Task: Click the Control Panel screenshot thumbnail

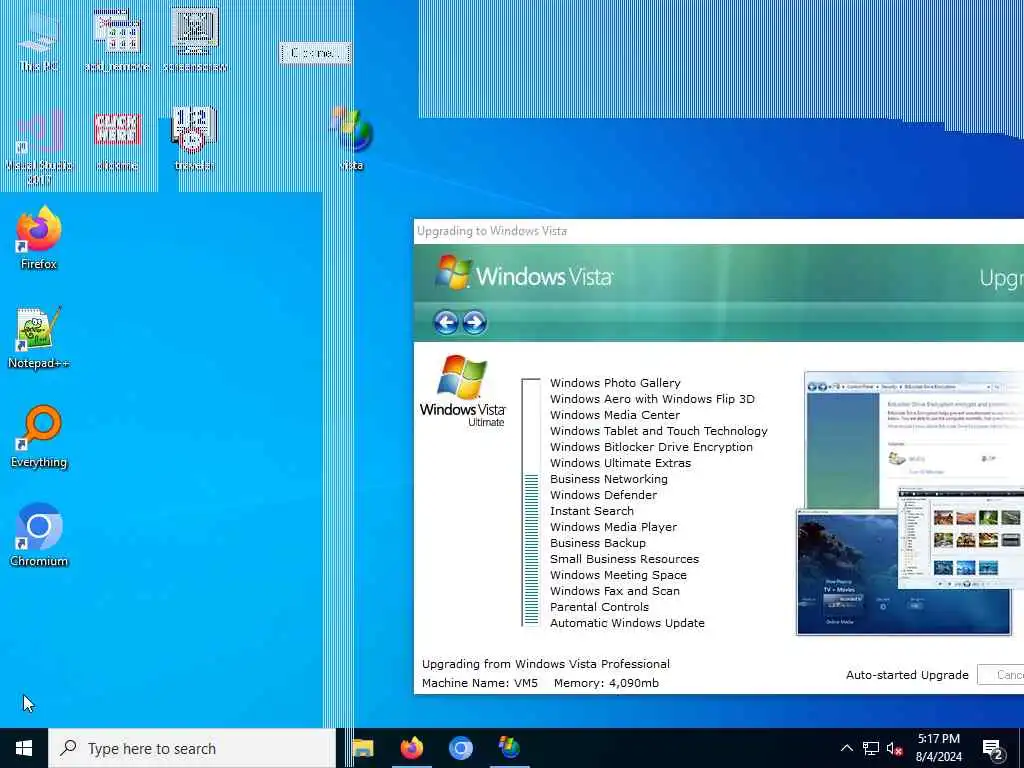Action: [914, 439]
